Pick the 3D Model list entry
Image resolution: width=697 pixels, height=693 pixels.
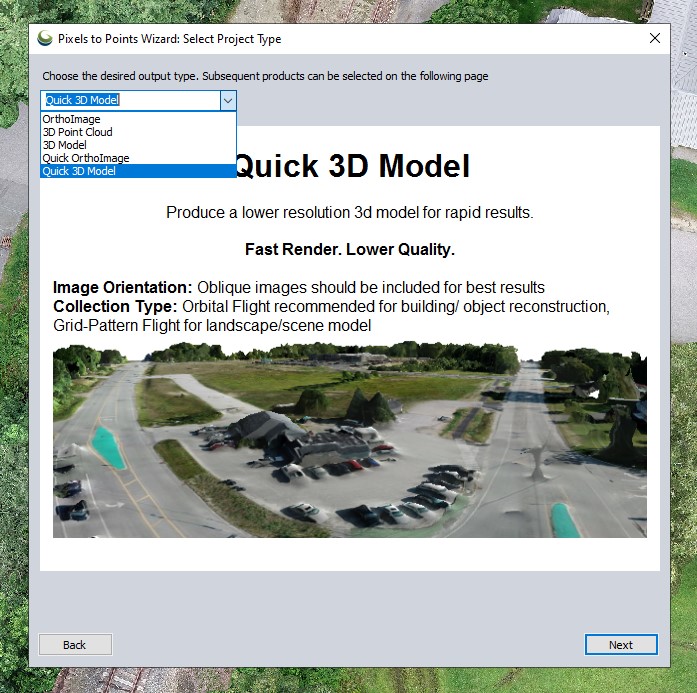138,145
